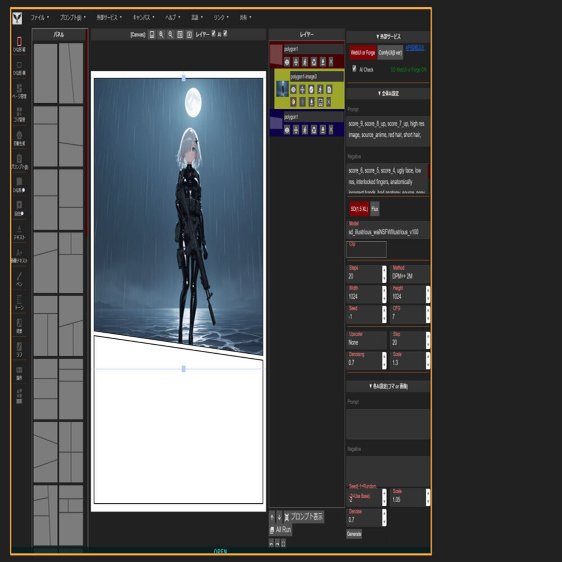Click the Steps value stepper arrows
The image size is (562, 562).
384,274
